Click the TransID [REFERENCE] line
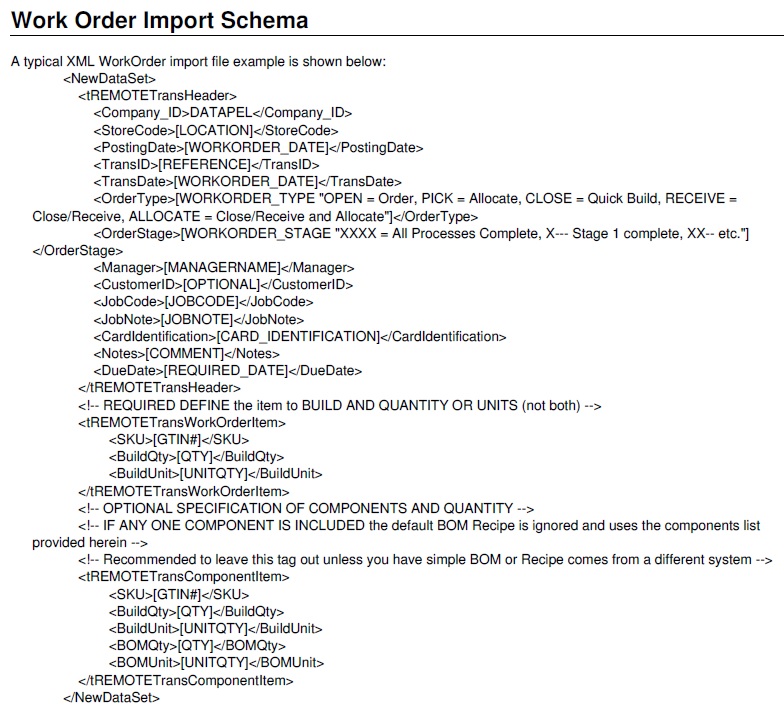 tap(206, 164)
